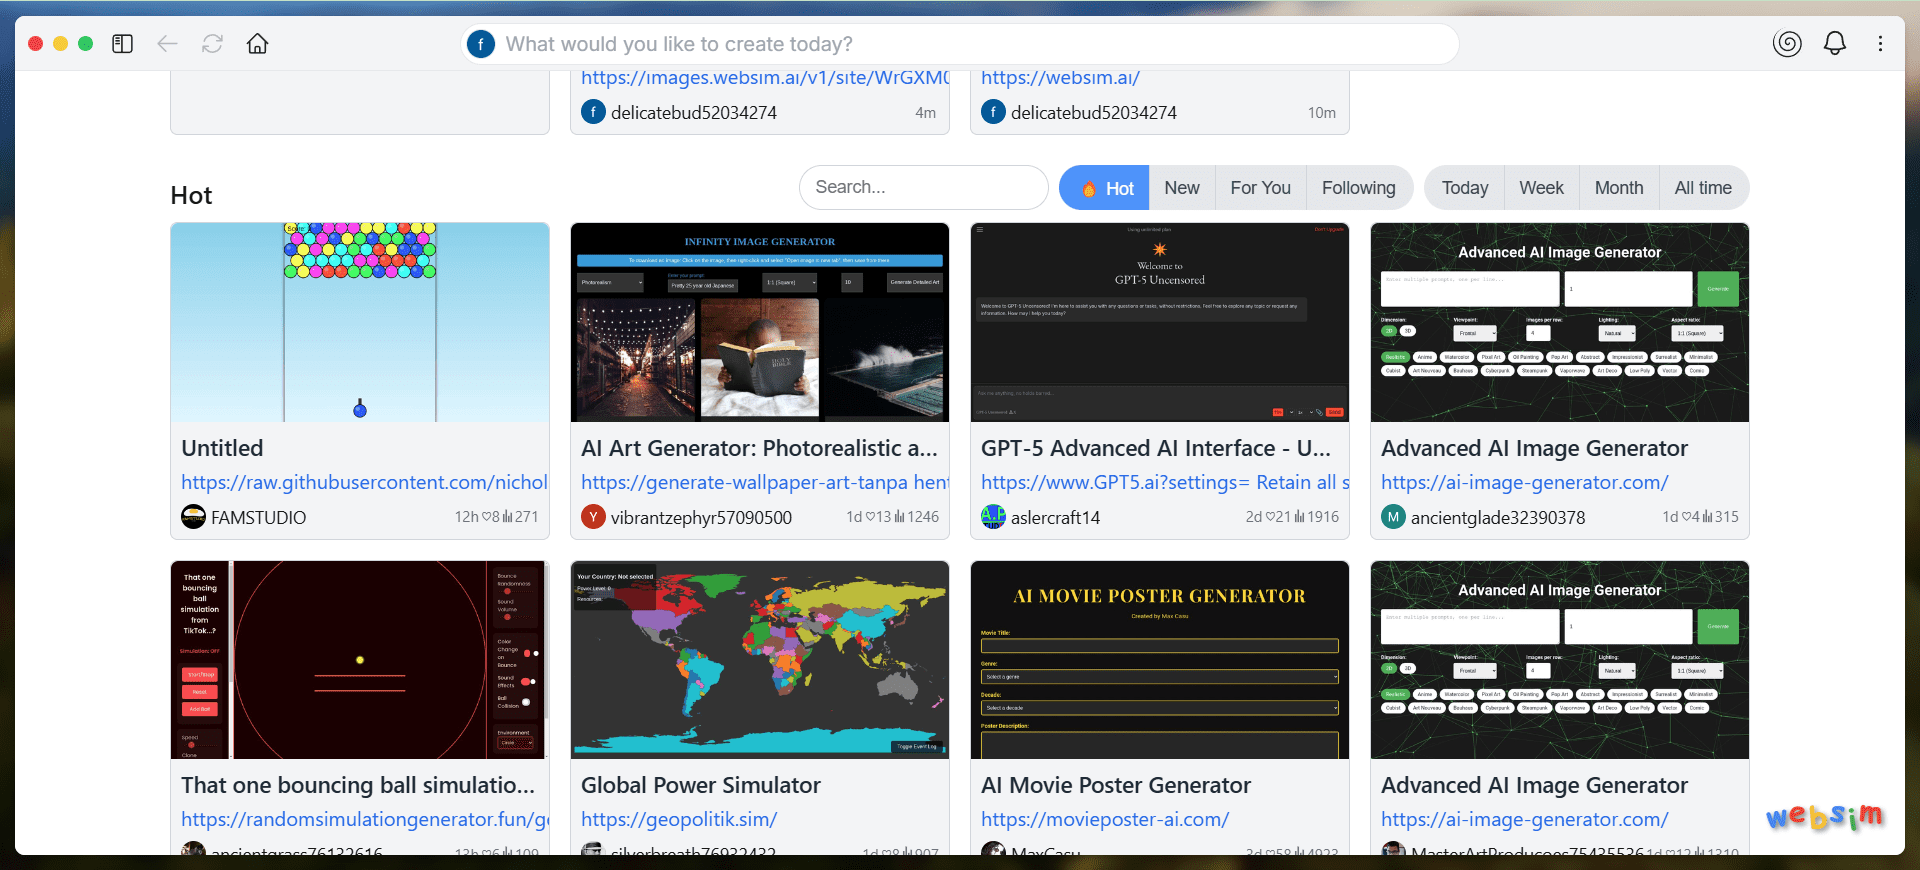Click username FAMSTUDIO
The height and width of the screenshot is (870, 1920).
258,517
